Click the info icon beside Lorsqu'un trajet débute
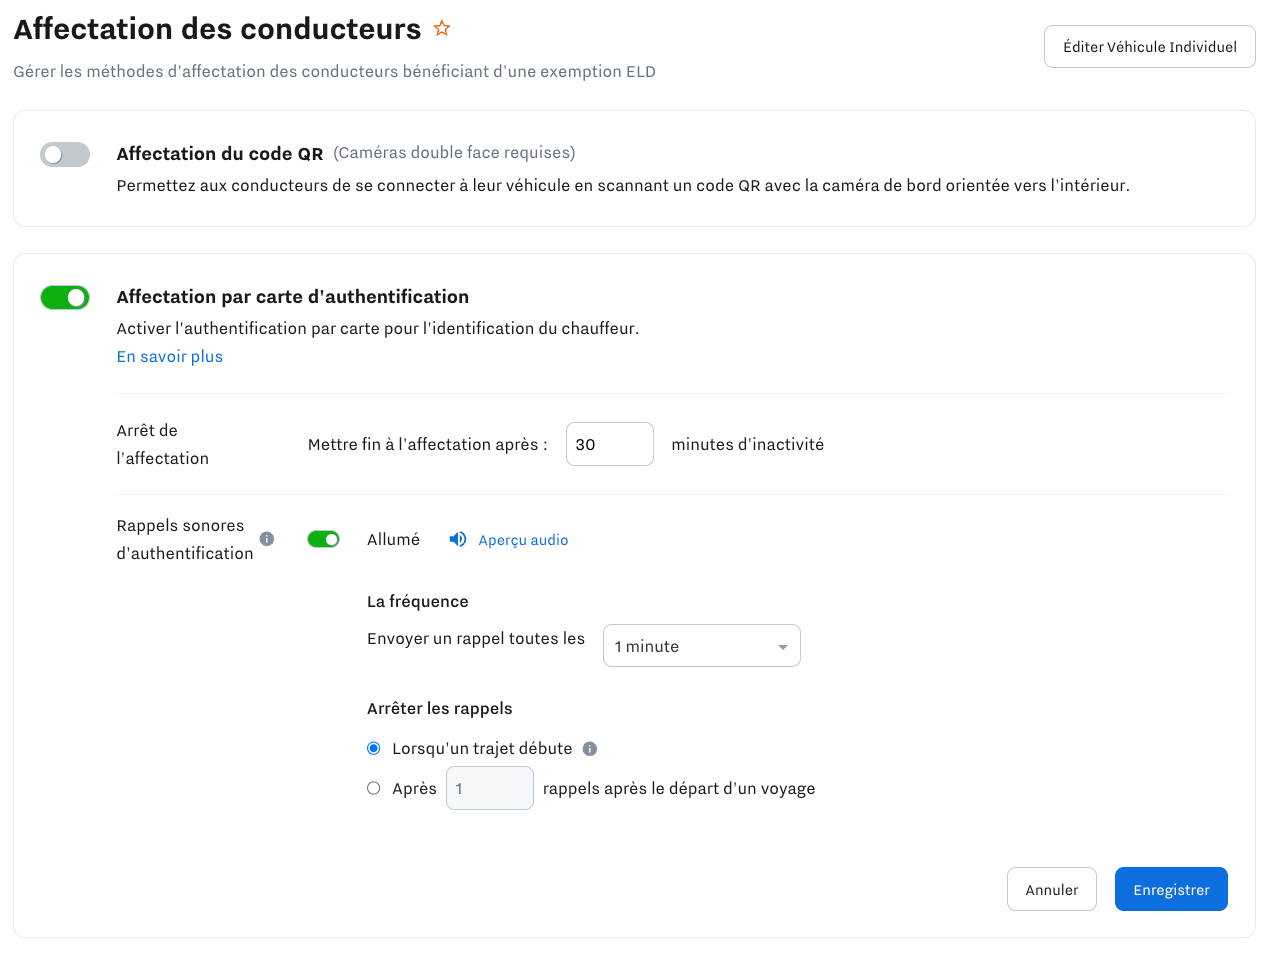Image resolution: width=1271 pixels, height=953 pixels. [x=590, y=748]
